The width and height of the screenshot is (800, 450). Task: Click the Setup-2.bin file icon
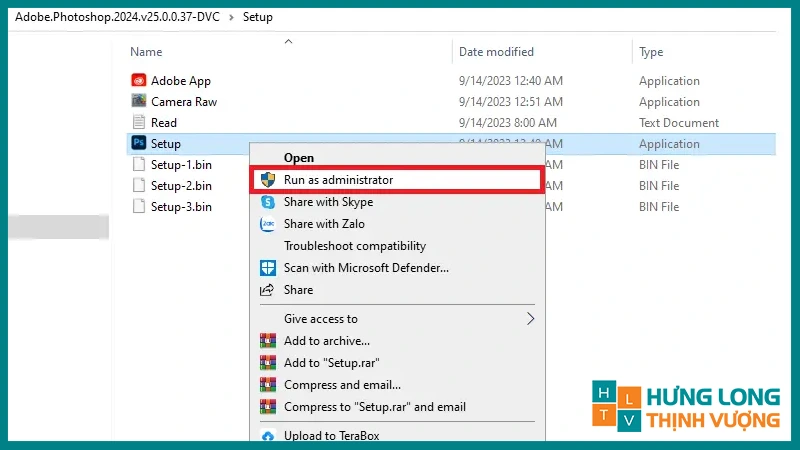point(138,185)
